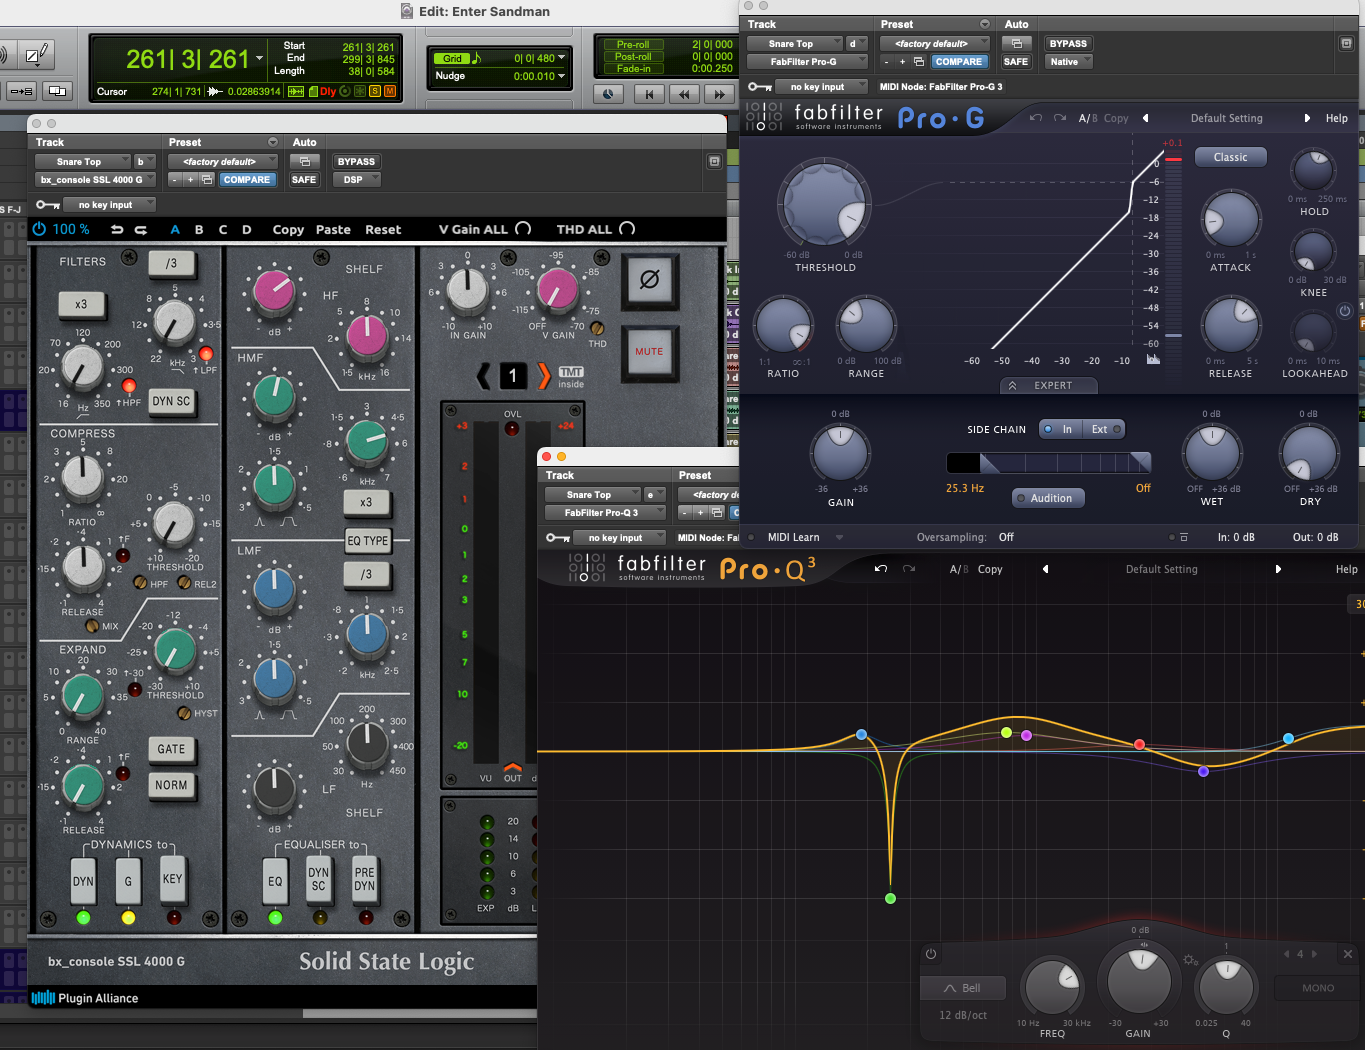Viewport: 1365px width, 1050px height.
Task: Click Pro-G level meter histogram icon
Action: click(1153, 359)
